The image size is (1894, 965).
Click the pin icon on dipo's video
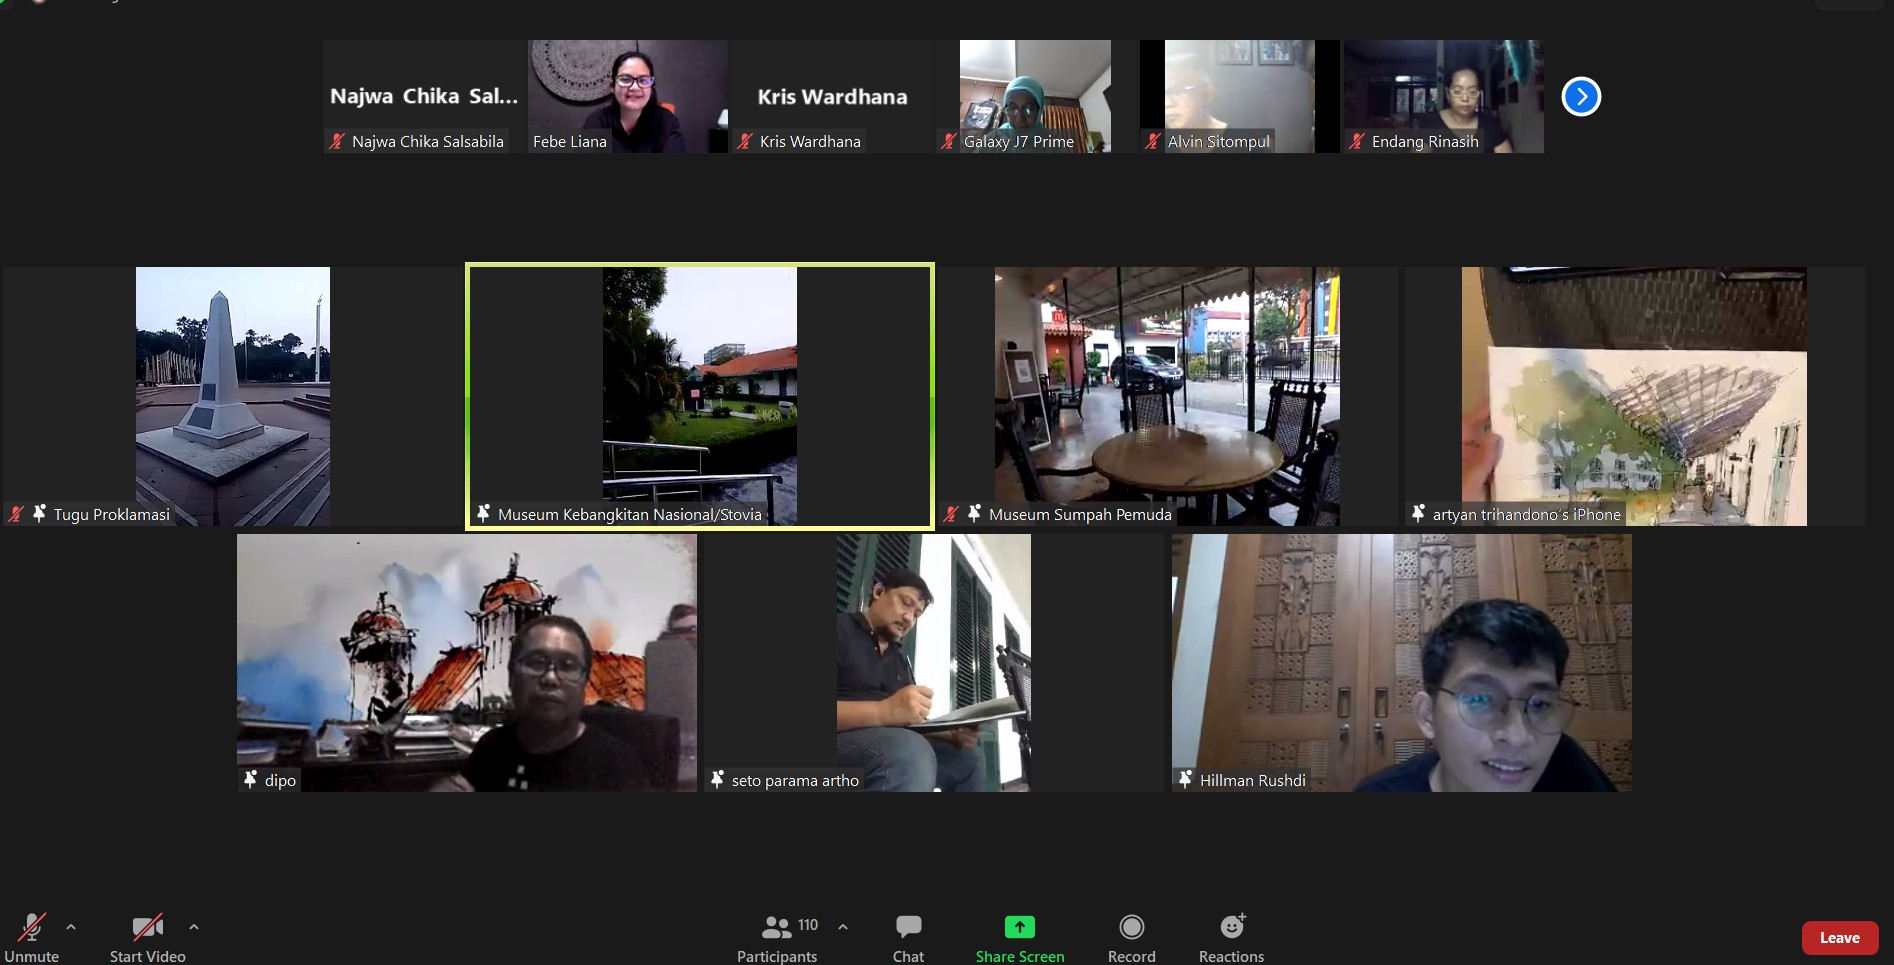[x=251, y=779]
